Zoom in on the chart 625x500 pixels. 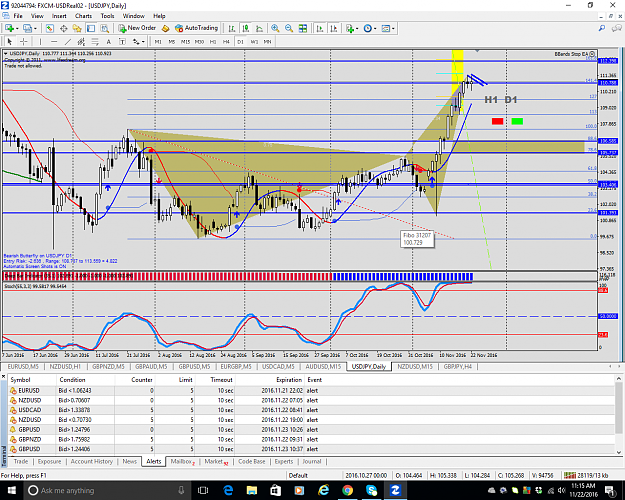(275, 28)
